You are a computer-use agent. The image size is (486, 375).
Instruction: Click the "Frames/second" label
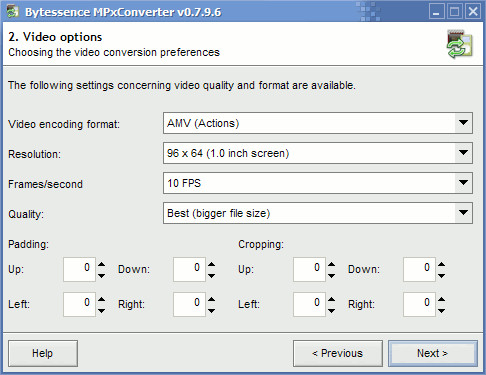[x=45, y=184]
